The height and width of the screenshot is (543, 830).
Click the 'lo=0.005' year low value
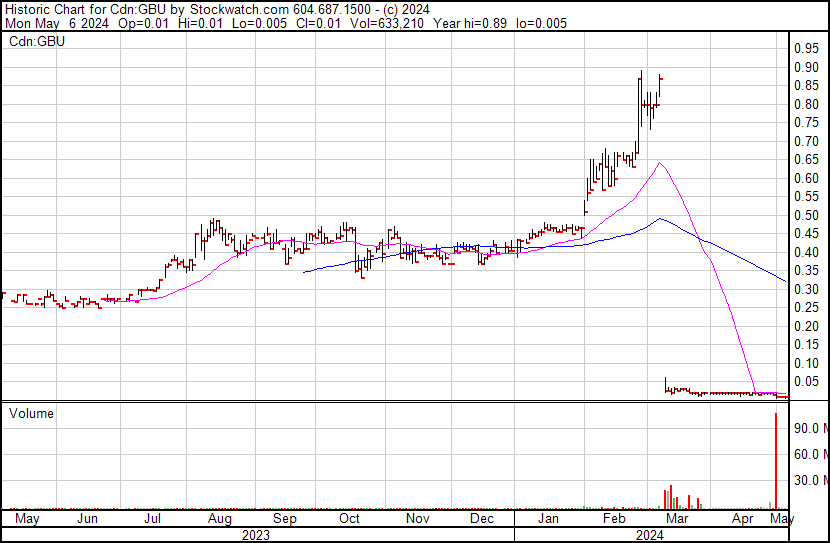point(541,23)
